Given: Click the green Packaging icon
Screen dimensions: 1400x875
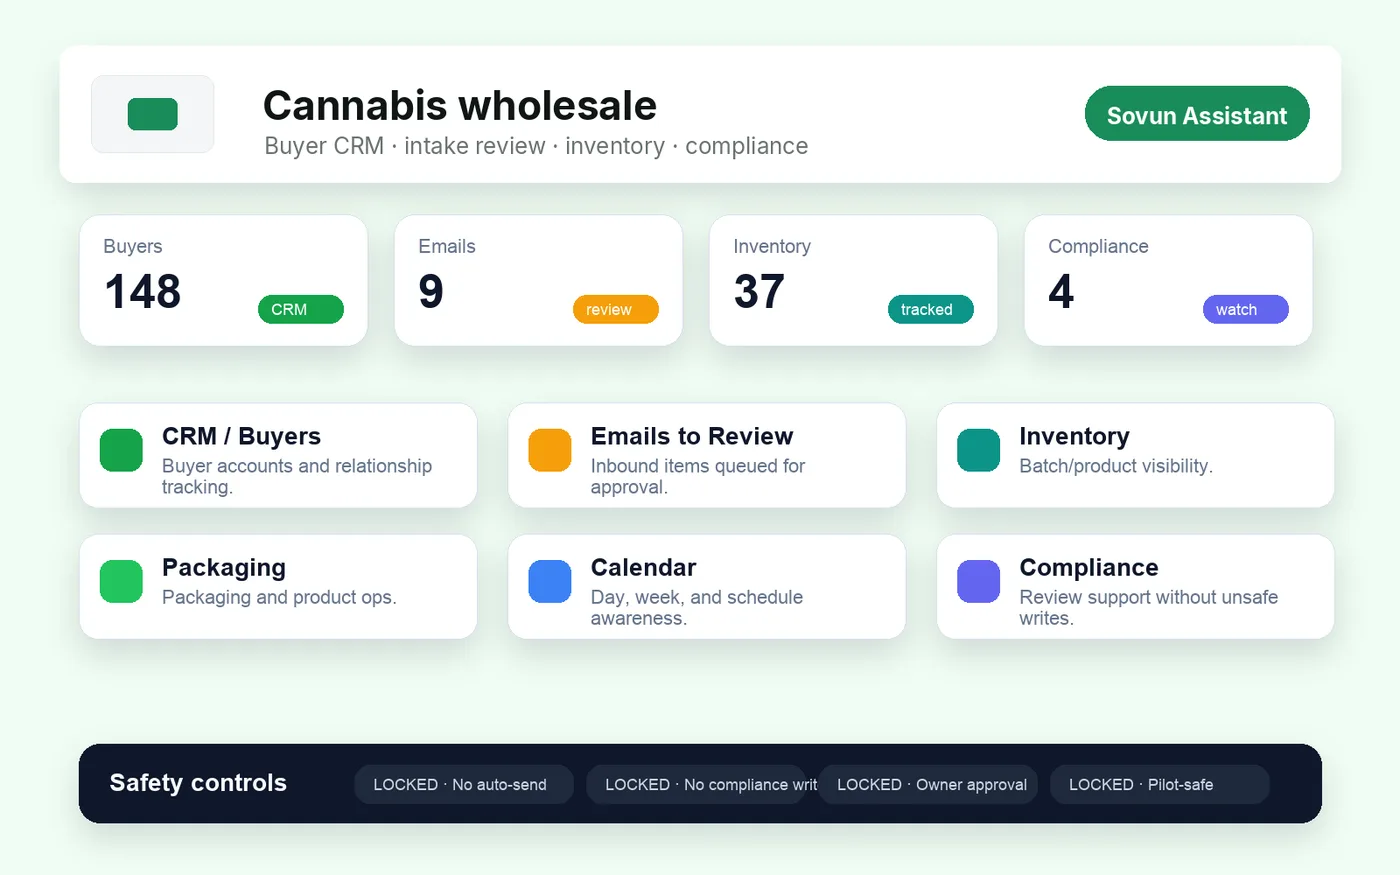Looking at the screenshot, I should click(121, 581).
